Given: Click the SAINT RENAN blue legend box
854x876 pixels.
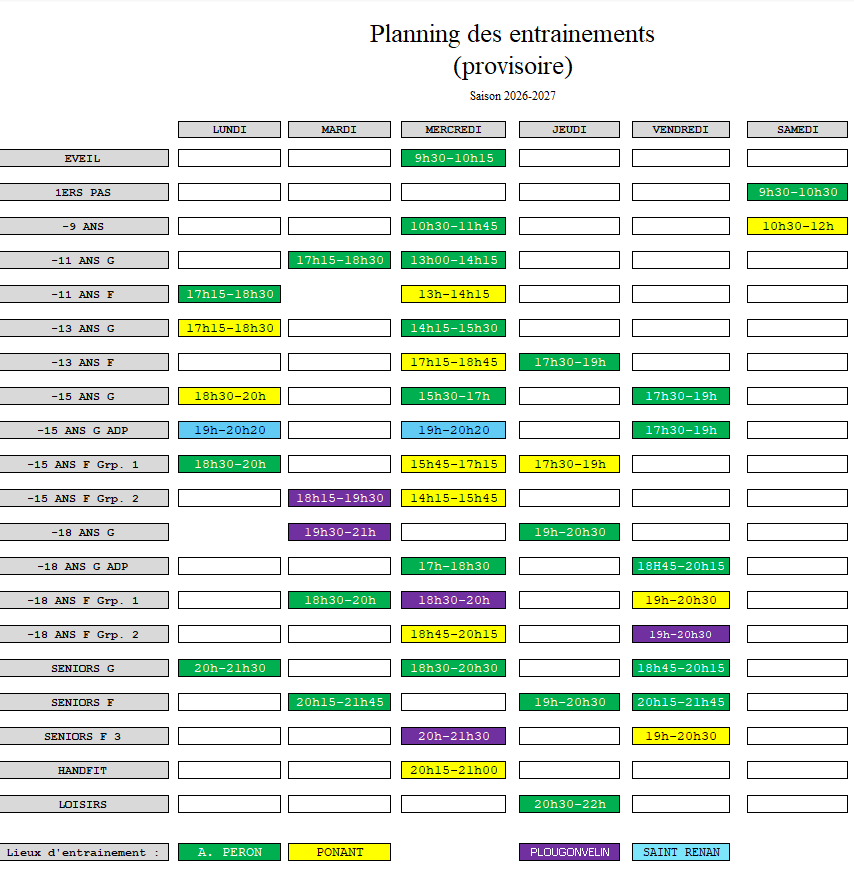Looking at the screenshot, I should coord(680,852).
